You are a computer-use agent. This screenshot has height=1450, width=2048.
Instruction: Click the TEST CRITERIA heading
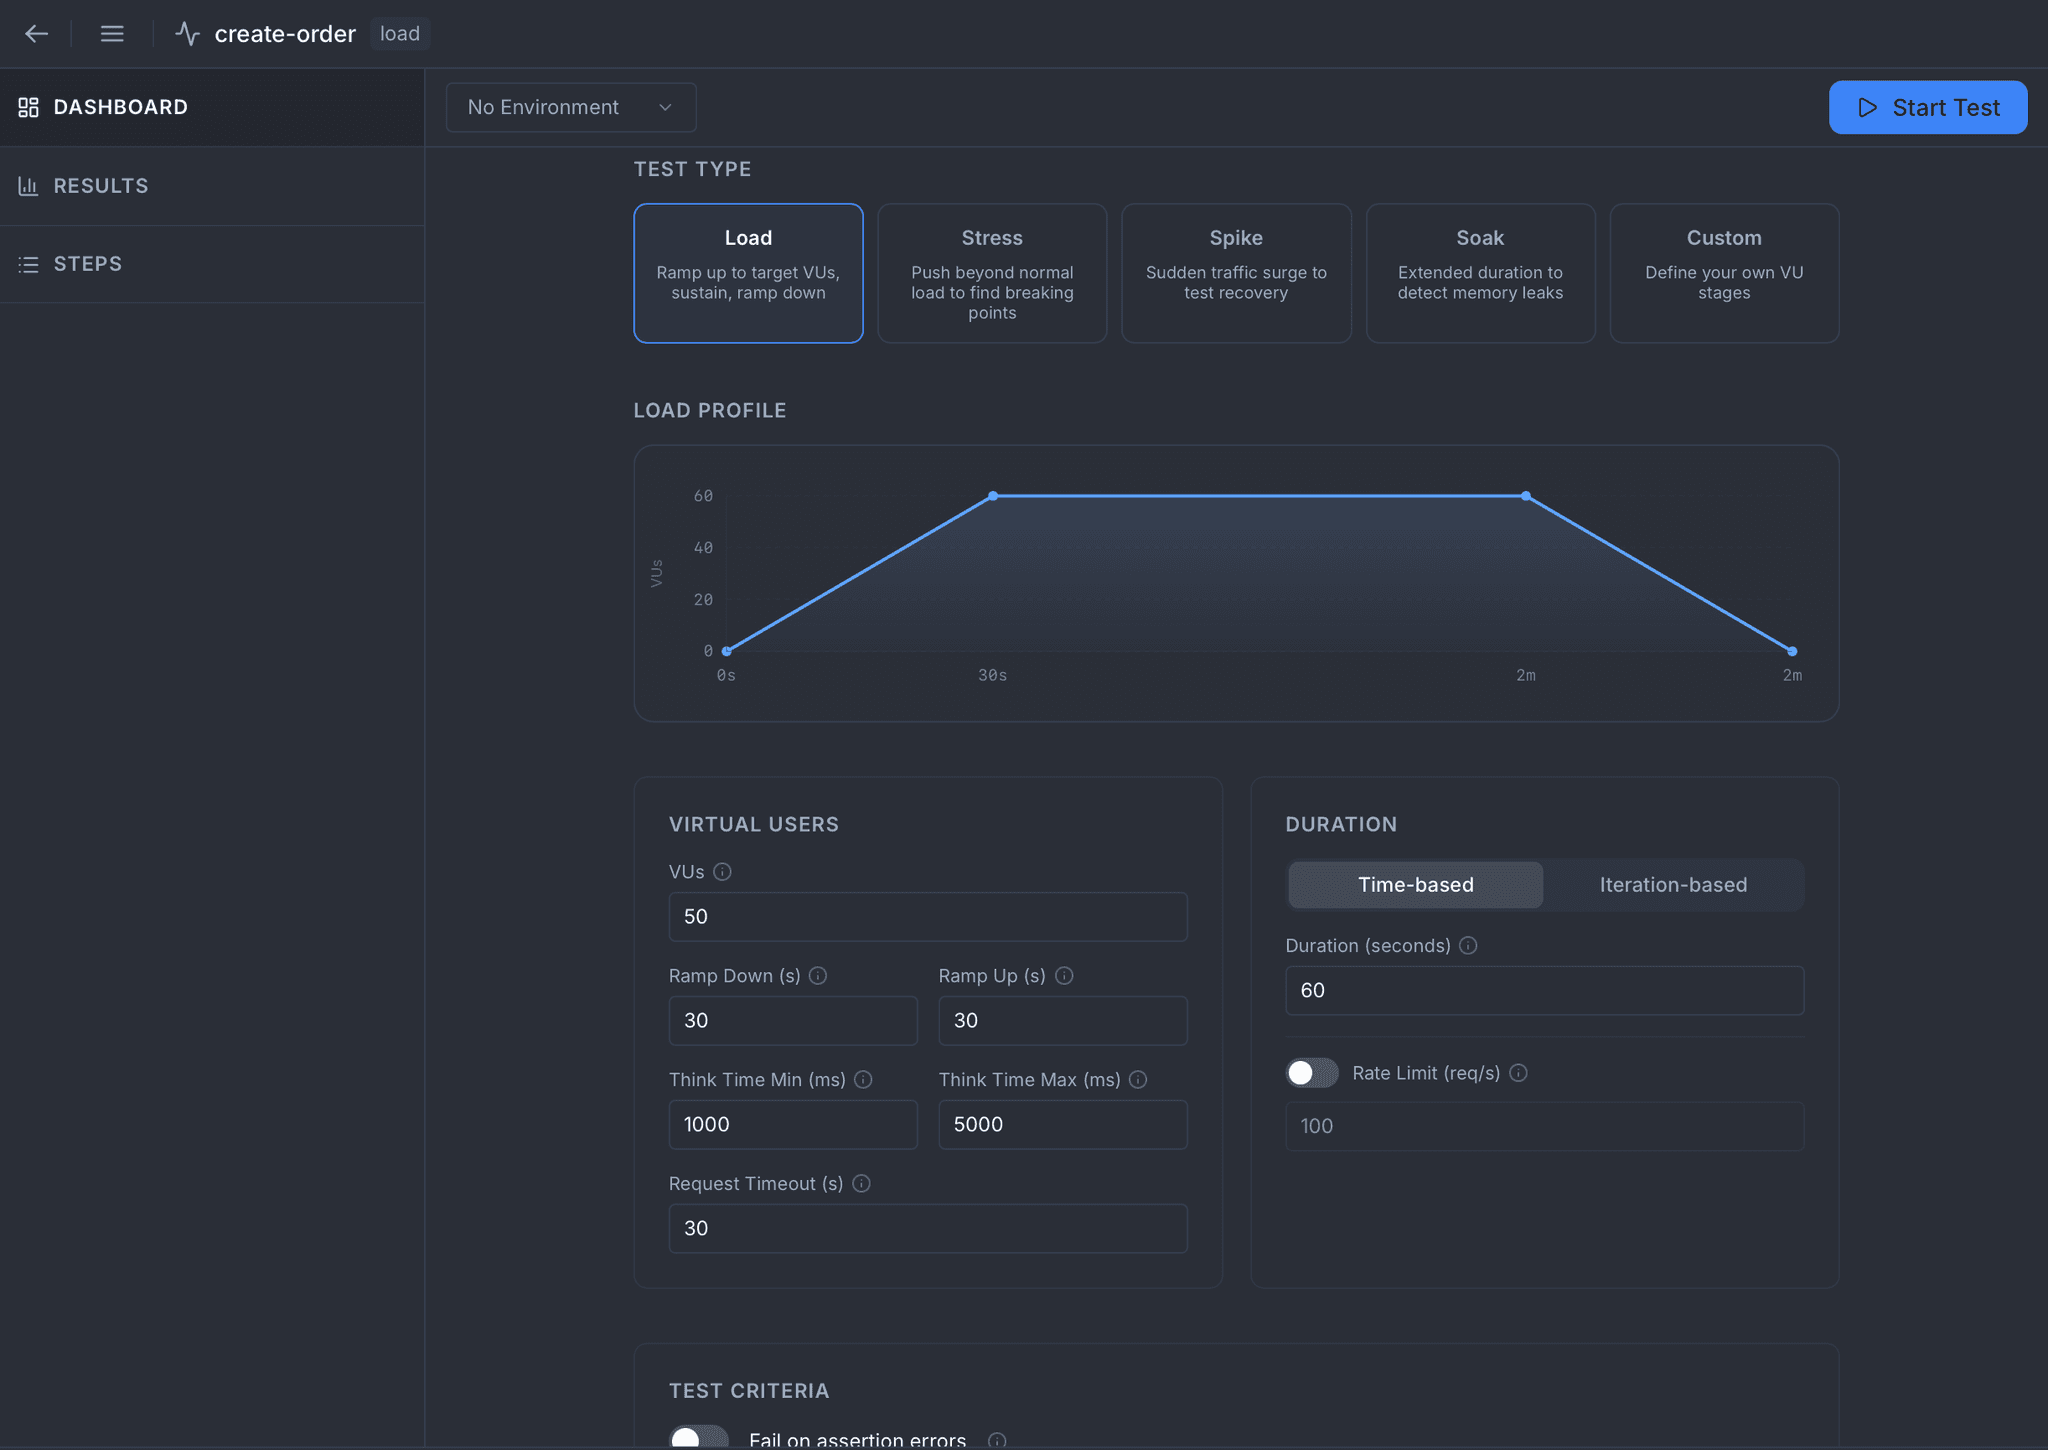pos(749,1391)
